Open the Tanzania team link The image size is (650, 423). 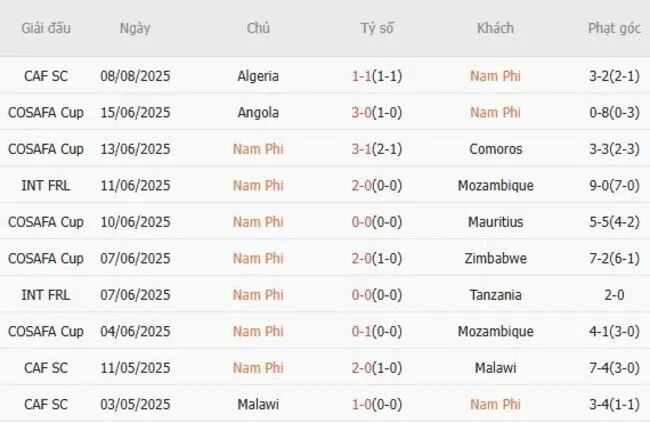pyautogui.click(x=496, y=295)
